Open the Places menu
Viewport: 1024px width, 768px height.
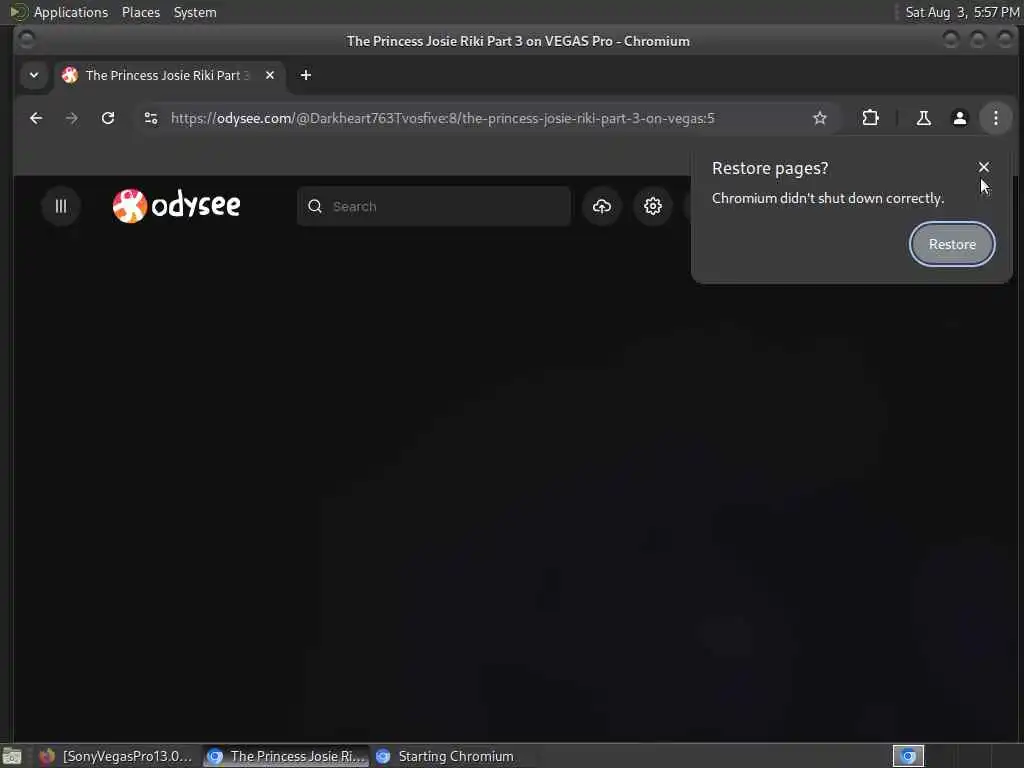pyautogui.click(x=141, y=12)
